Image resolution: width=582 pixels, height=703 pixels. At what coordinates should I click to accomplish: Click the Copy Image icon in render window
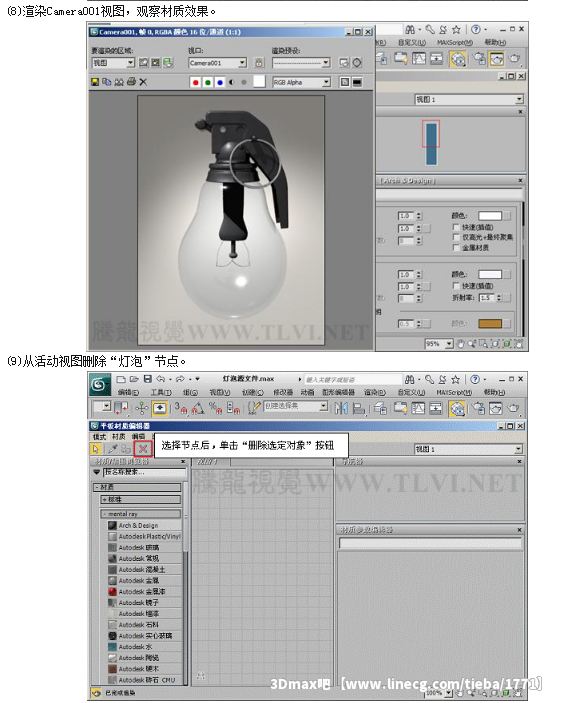tap(107, 82)
